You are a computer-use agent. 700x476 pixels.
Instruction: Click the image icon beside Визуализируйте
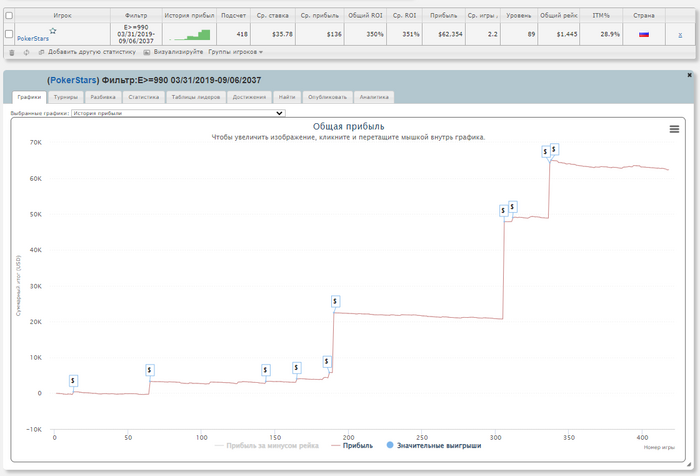coord(146,52)
